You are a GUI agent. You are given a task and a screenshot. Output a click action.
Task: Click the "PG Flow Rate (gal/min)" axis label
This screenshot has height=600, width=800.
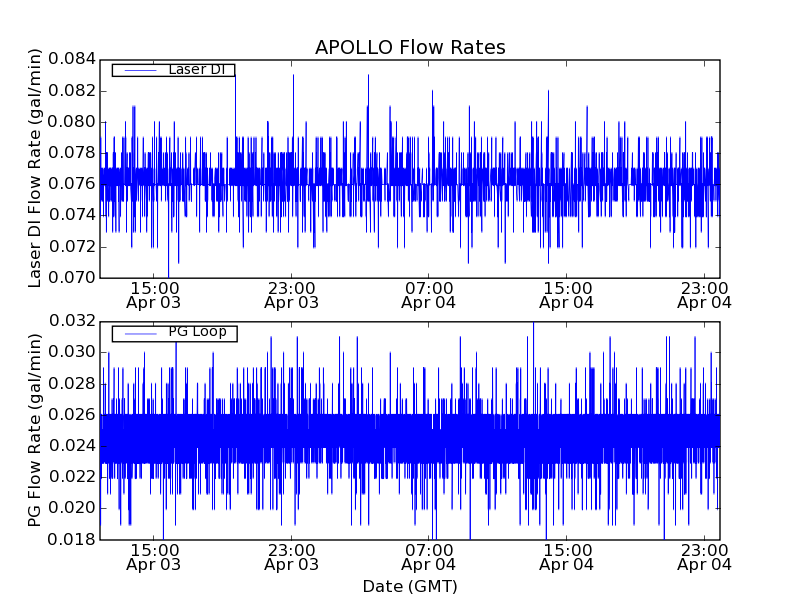click(x=34, y=431)
